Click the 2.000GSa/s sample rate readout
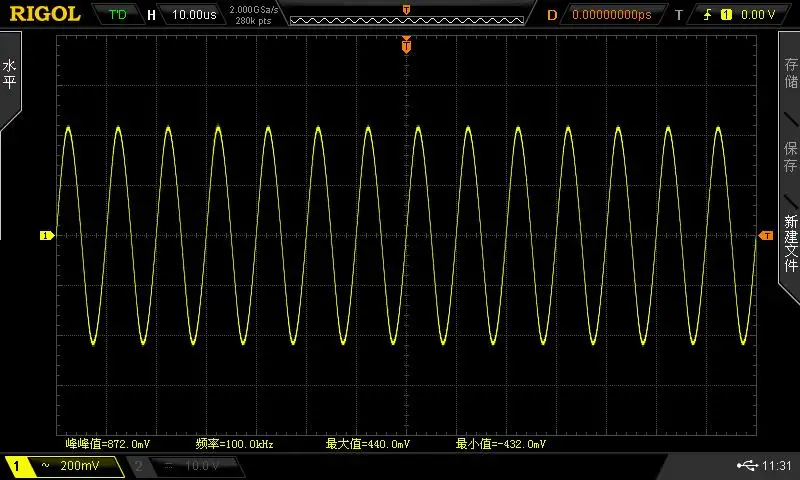800x480 pixels. pyautogui.click(x=254, y=10)
